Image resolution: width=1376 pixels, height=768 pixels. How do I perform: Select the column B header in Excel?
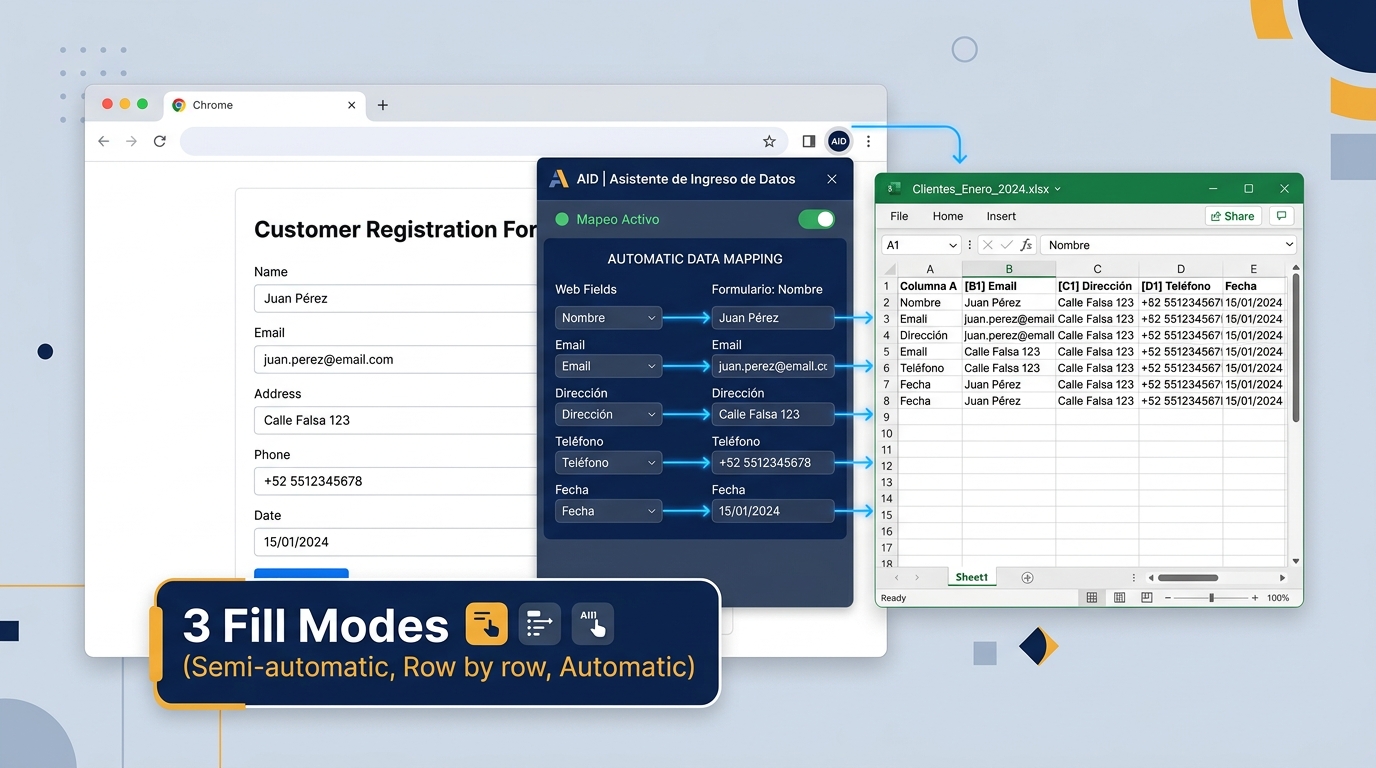(x=1009, y=269)
